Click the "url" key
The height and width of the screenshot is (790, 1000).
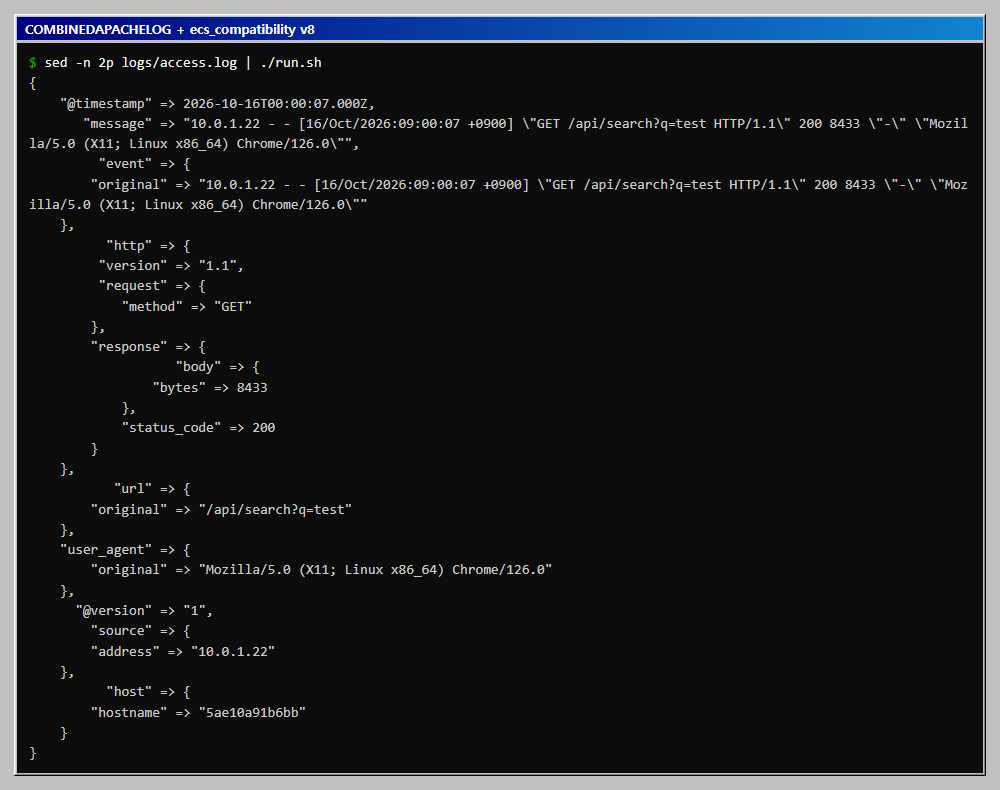pyautogui.click(x=133, y=488)
